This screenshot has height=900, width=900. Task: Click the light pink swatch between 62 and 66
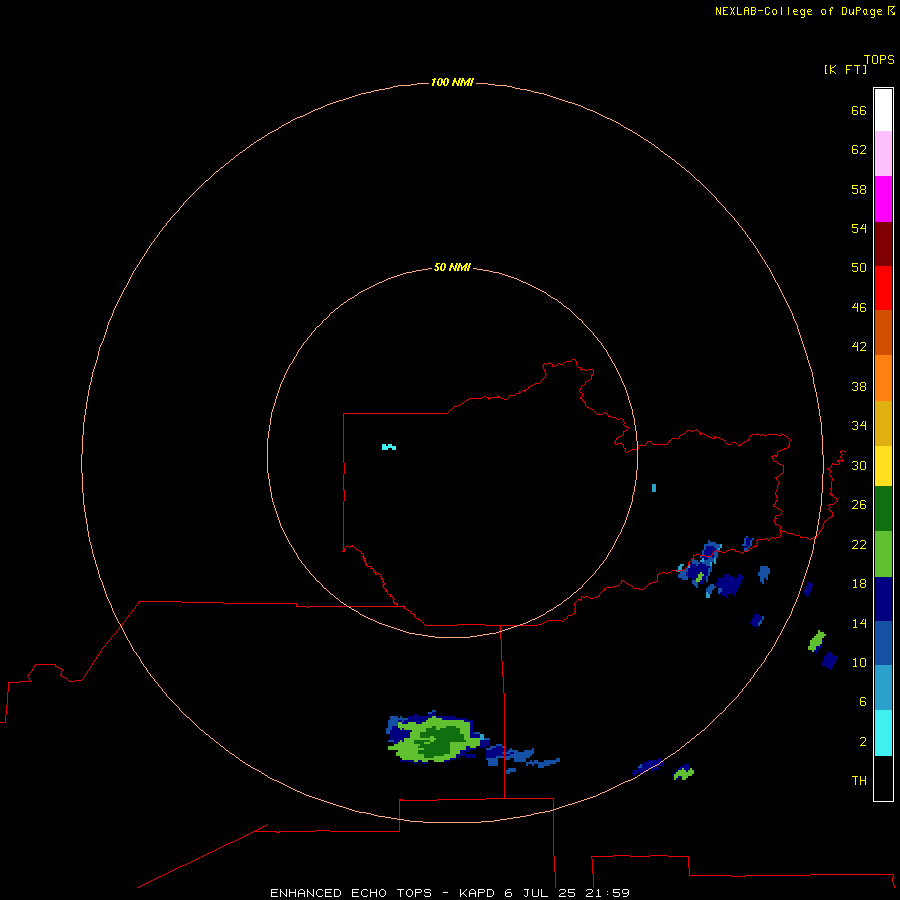[883, 153]
